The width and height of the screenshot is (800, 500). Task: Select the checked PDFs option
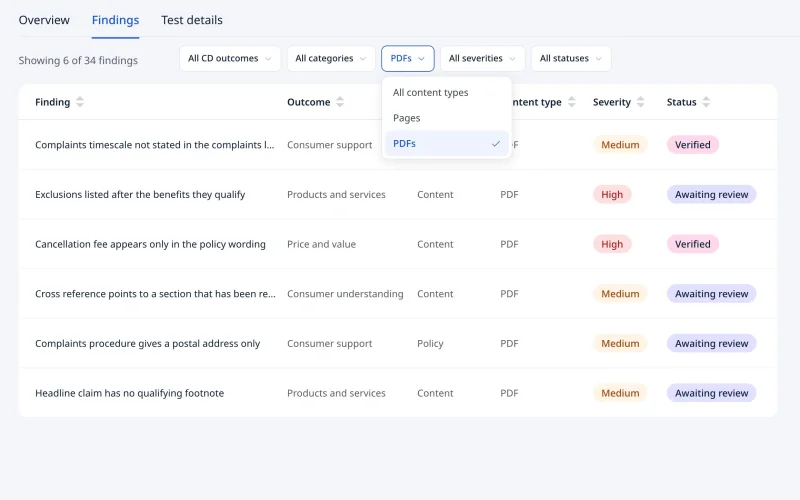pos(447,144)
